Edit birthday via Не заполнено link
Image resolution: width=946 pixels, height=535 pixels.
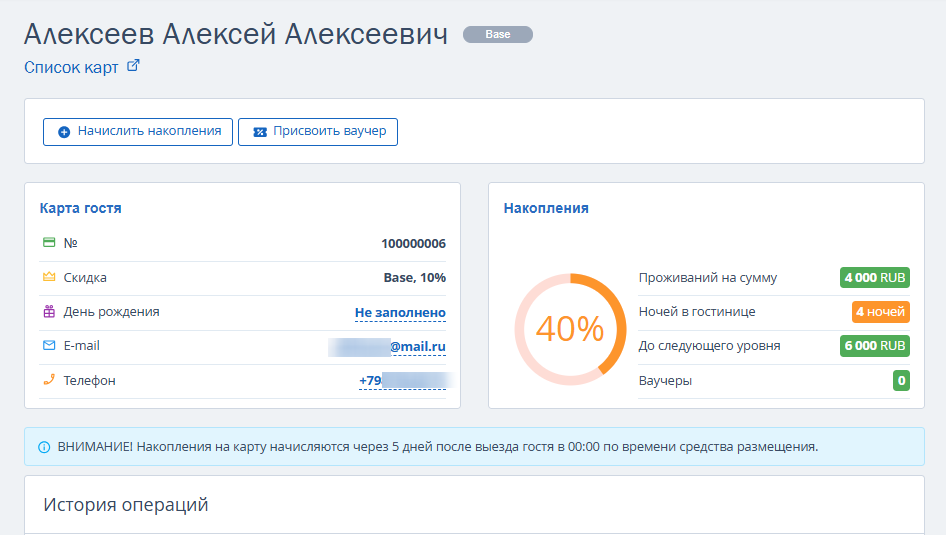[400, 312]
